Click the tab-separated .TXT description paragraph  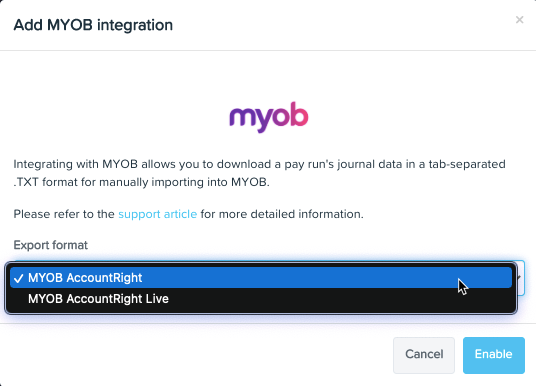[x=259, y=173]
